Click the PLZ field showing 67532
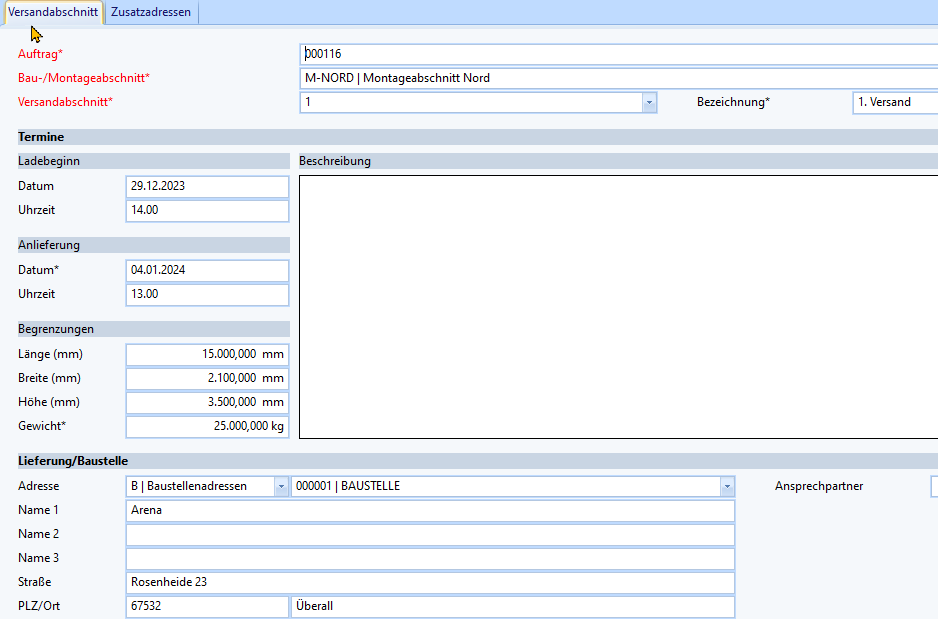938x619 pixels. tap(207, 607)
